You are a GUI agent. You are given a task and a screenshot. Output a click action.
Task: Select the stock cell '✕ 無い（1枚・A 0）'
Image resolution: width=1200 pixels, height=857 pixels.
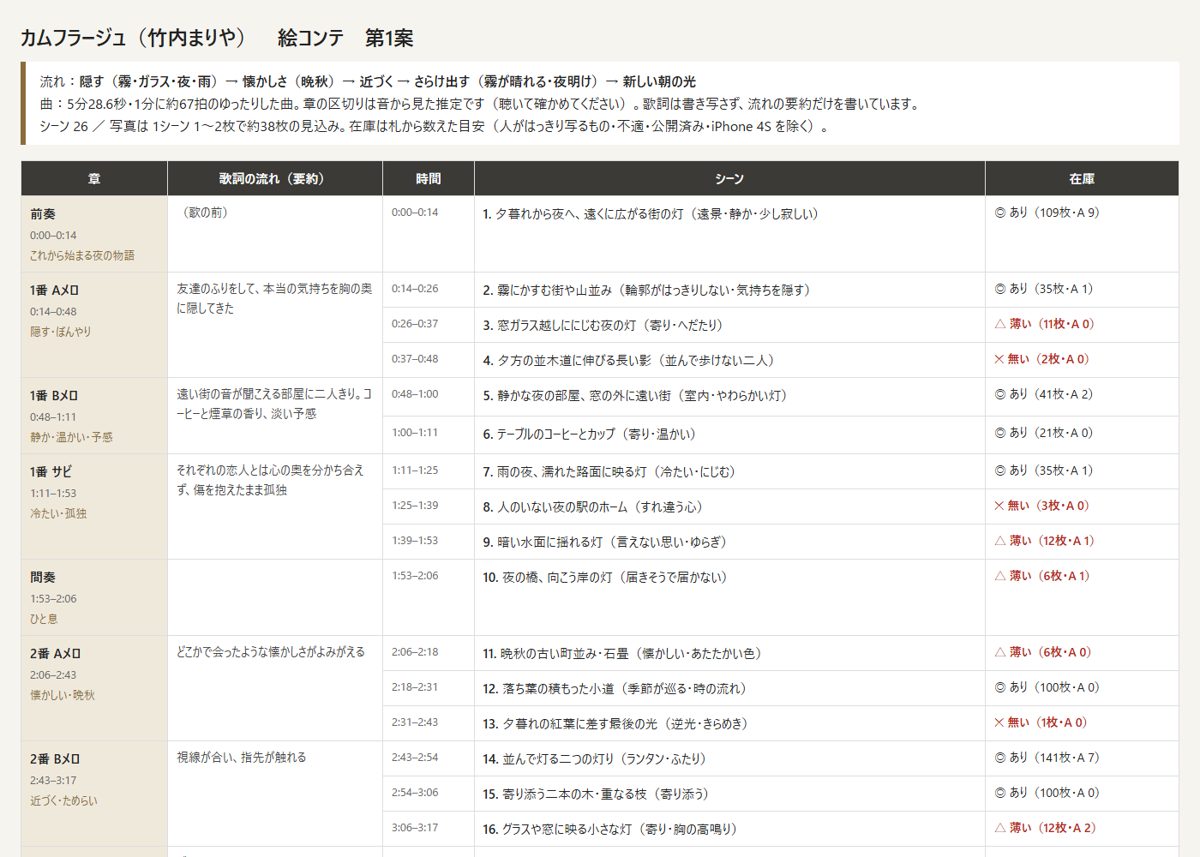coord(1082,723)
